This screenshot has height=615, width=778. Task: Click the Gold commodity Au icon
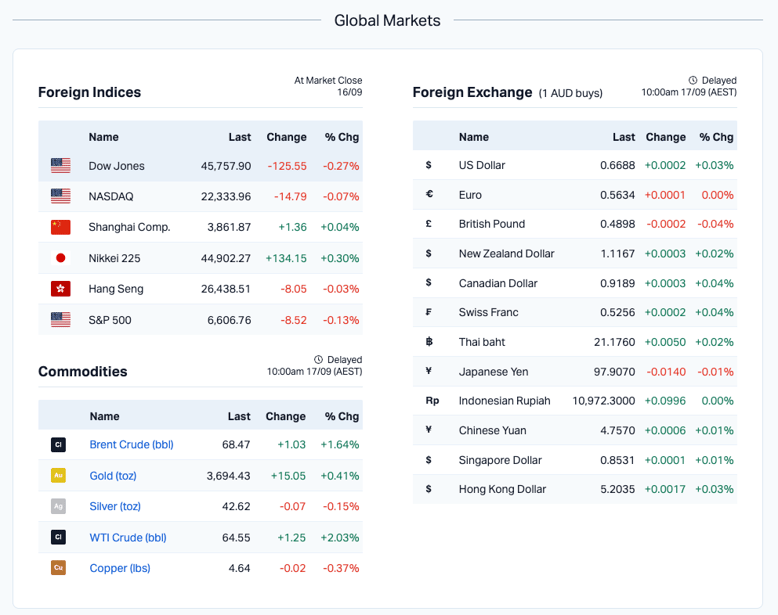pyautogui.click(x=58, y=476)
